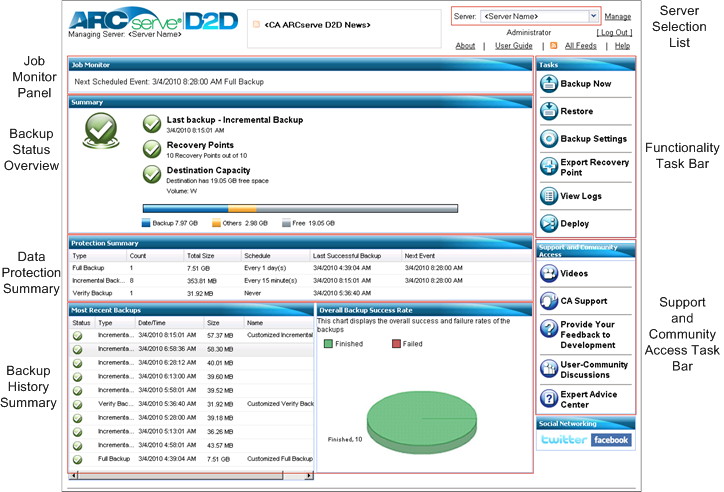Click status icon of 4:39:04 AM Full Backup
The image size is (724, 492).
tap(78, 459)
